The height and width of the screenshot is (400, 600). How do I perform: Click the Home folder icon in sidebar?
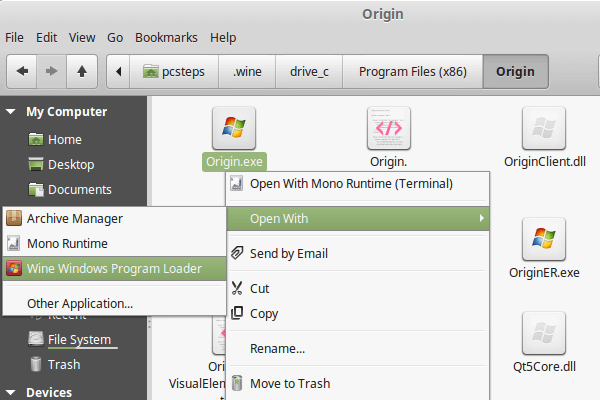[x=36, y=139]
